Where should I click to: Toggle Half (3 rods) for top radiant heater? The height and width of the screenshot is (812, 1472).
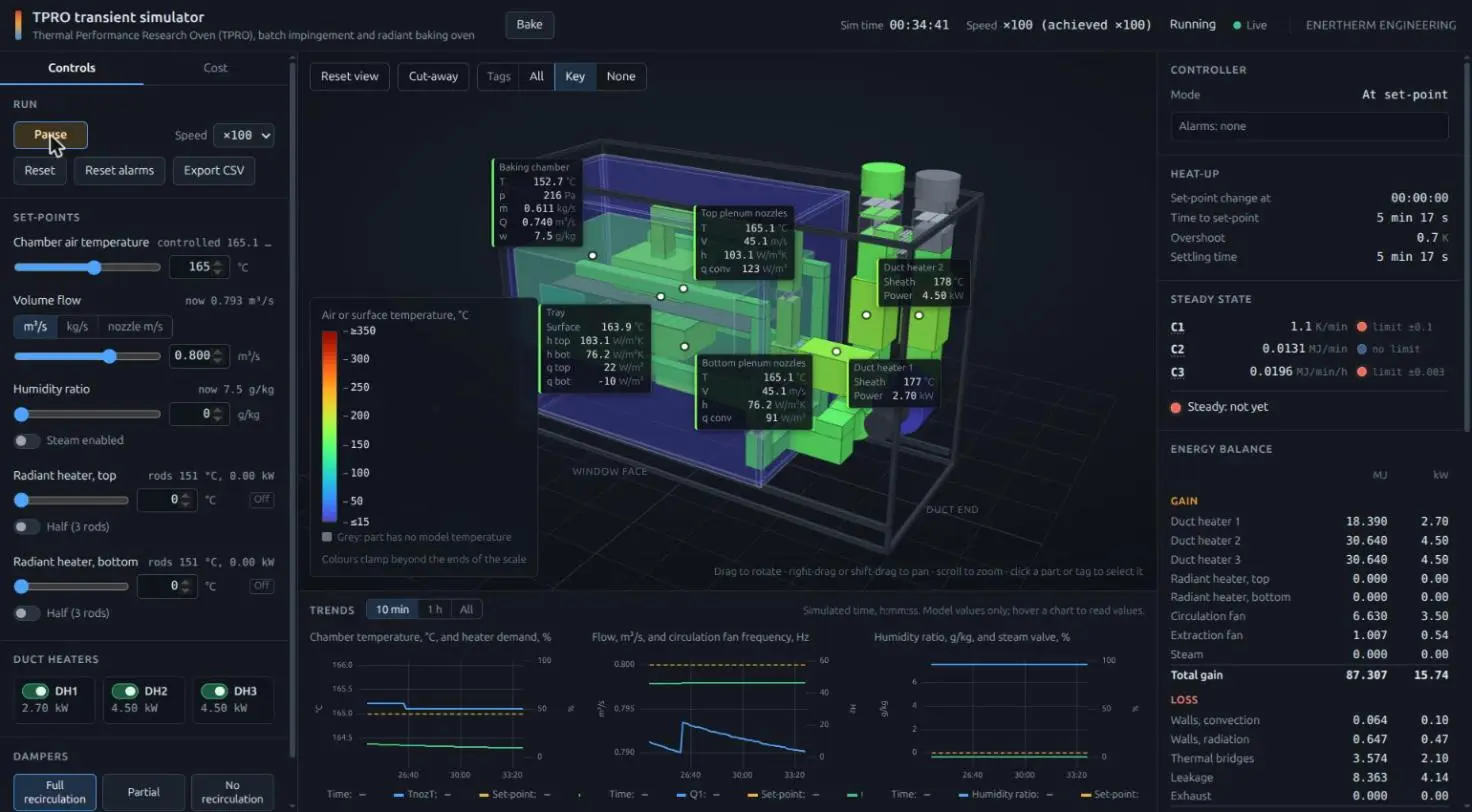27,527
